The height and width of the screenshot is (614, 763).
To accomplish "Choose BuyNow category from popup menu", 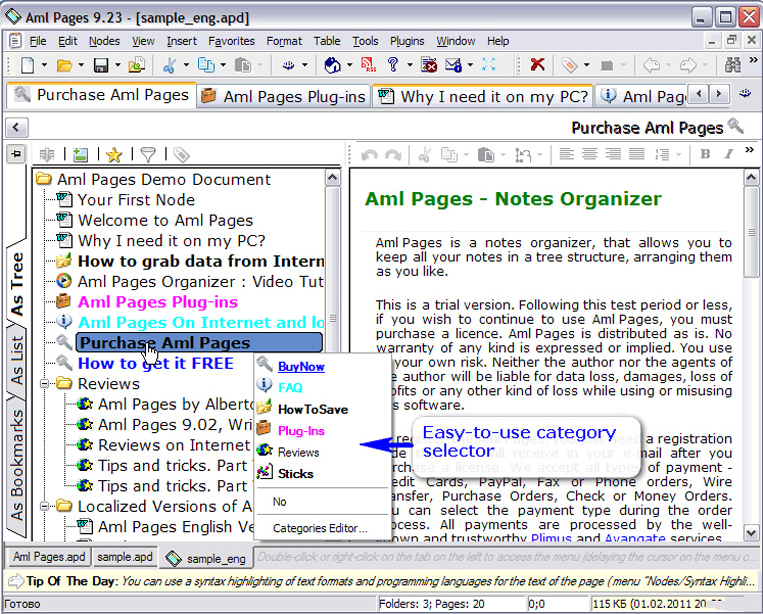I will (300, 367).
